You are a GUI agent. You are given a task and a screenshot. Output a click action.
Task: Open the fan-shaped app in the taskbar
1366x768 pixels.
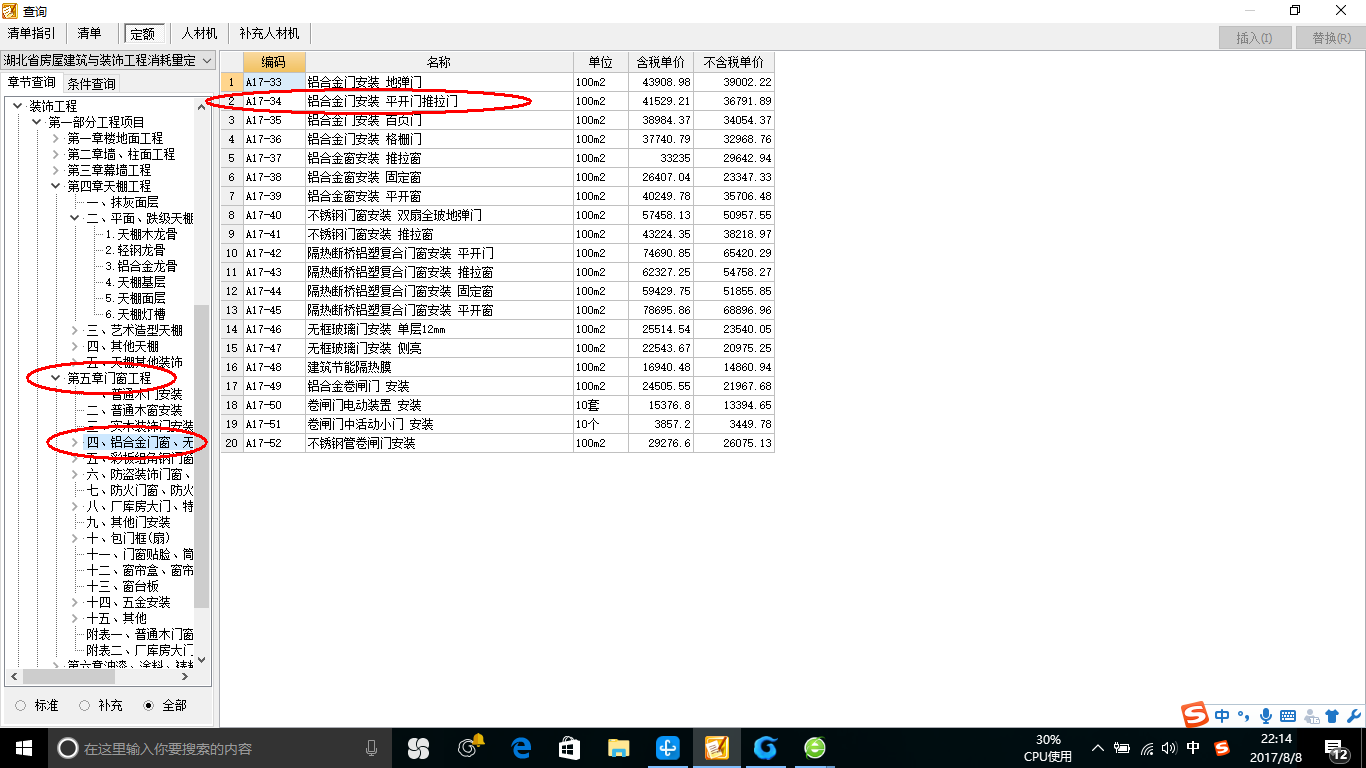tap(418, 747)
